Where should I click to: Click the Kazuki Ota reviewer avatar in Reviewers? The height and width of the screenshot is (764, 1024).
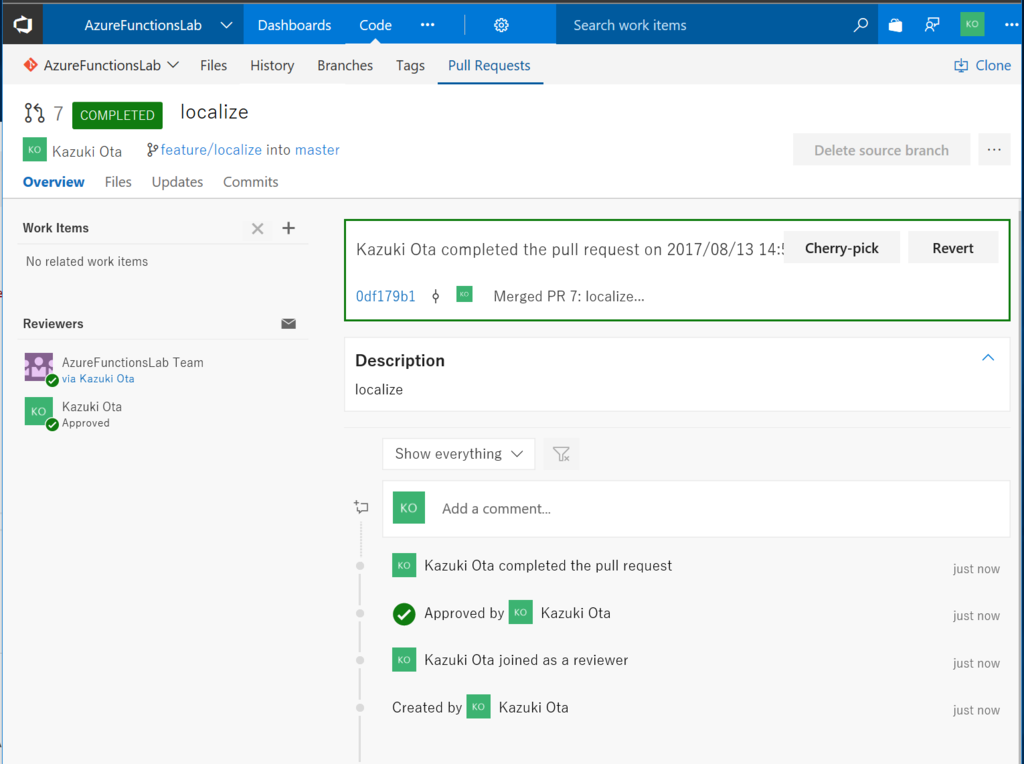pos(39,411)
